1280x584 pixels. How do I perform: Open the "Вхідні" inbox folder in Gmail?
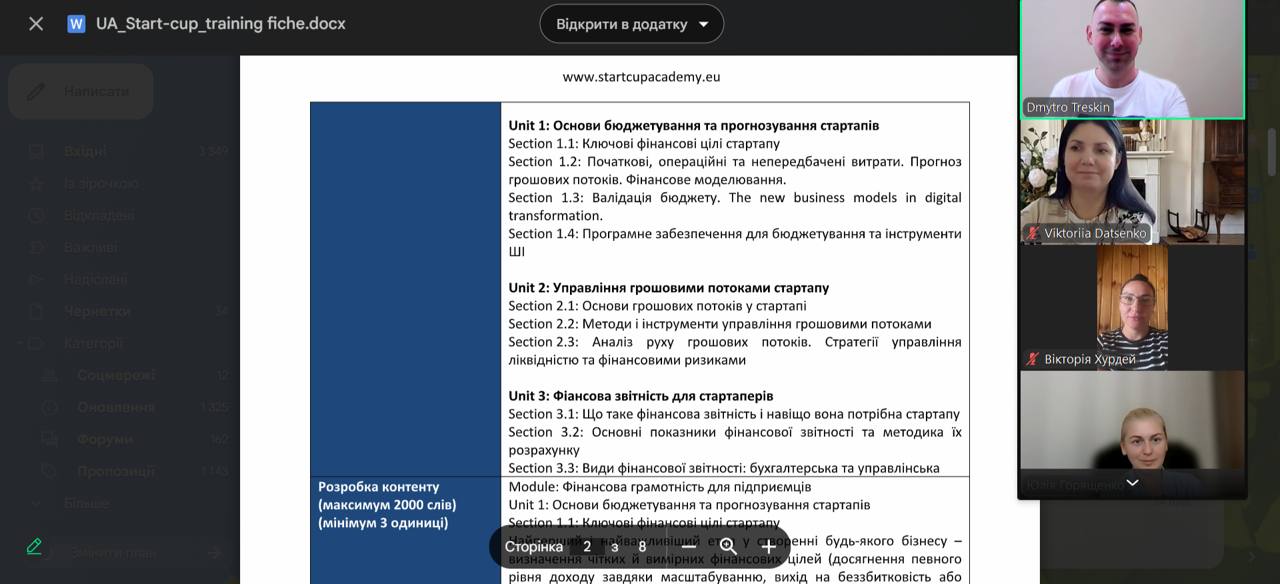[86, 151]
